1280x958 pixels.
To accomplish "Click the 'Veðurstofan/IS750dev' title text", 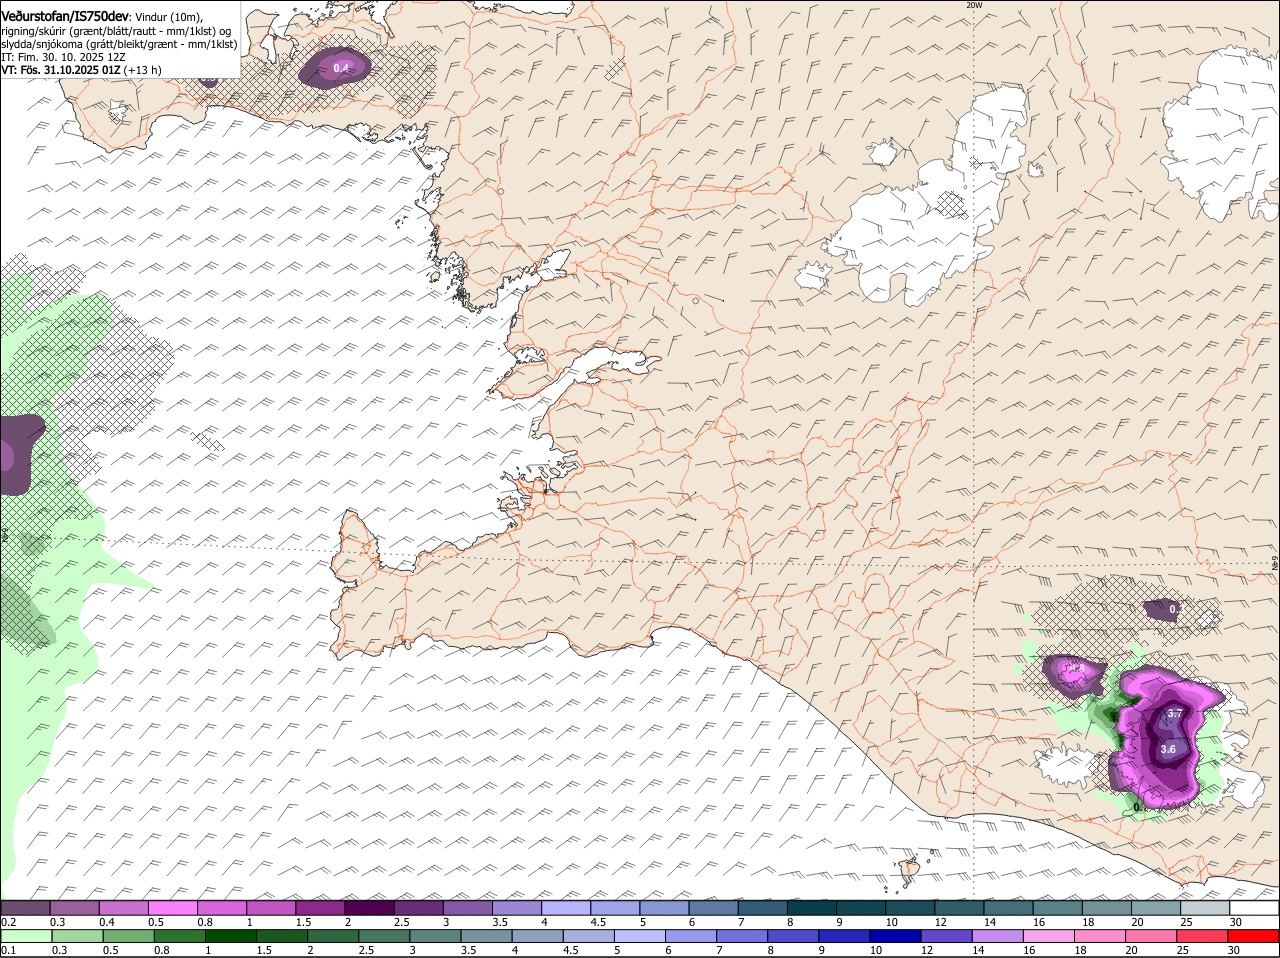I will pos(63,17).
